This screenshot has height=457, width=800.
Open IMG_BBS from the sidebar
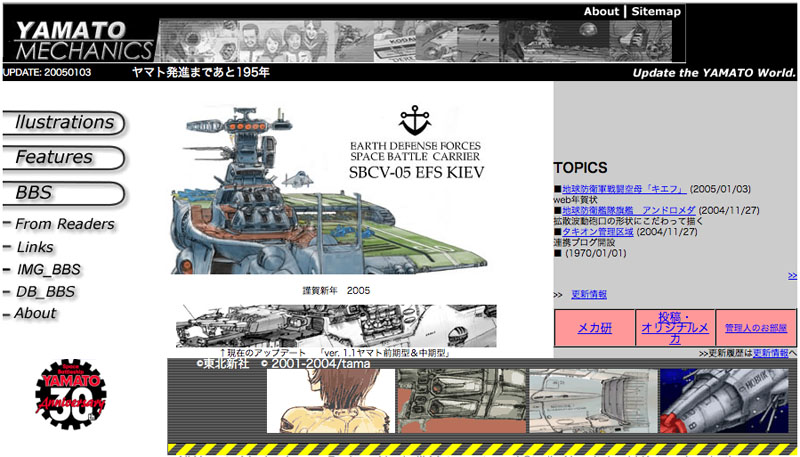tap(48, 269)
